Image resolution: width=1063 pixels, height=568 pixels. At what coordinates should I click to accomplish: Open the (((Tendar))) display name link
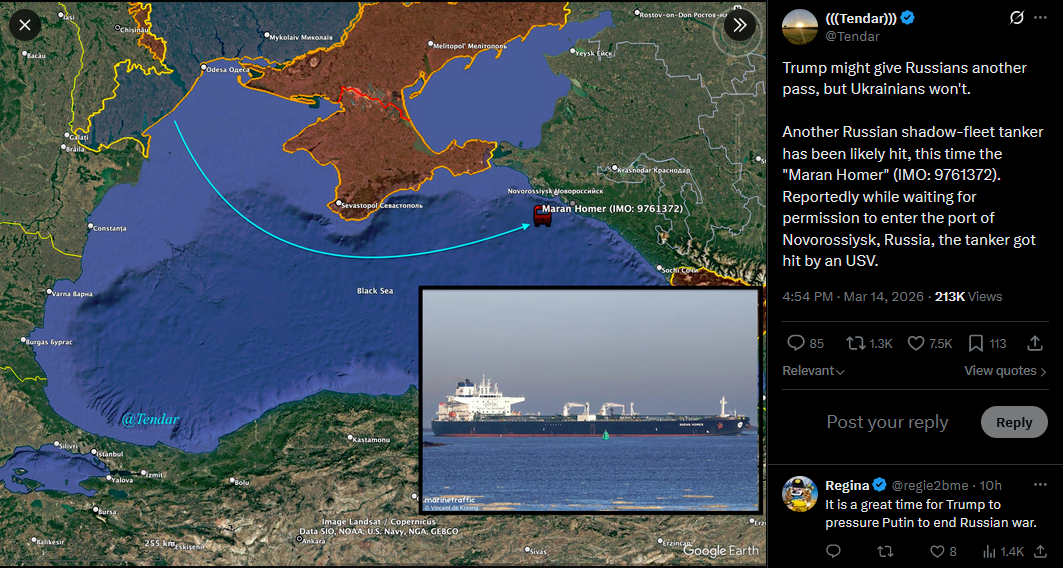(861, 18)
